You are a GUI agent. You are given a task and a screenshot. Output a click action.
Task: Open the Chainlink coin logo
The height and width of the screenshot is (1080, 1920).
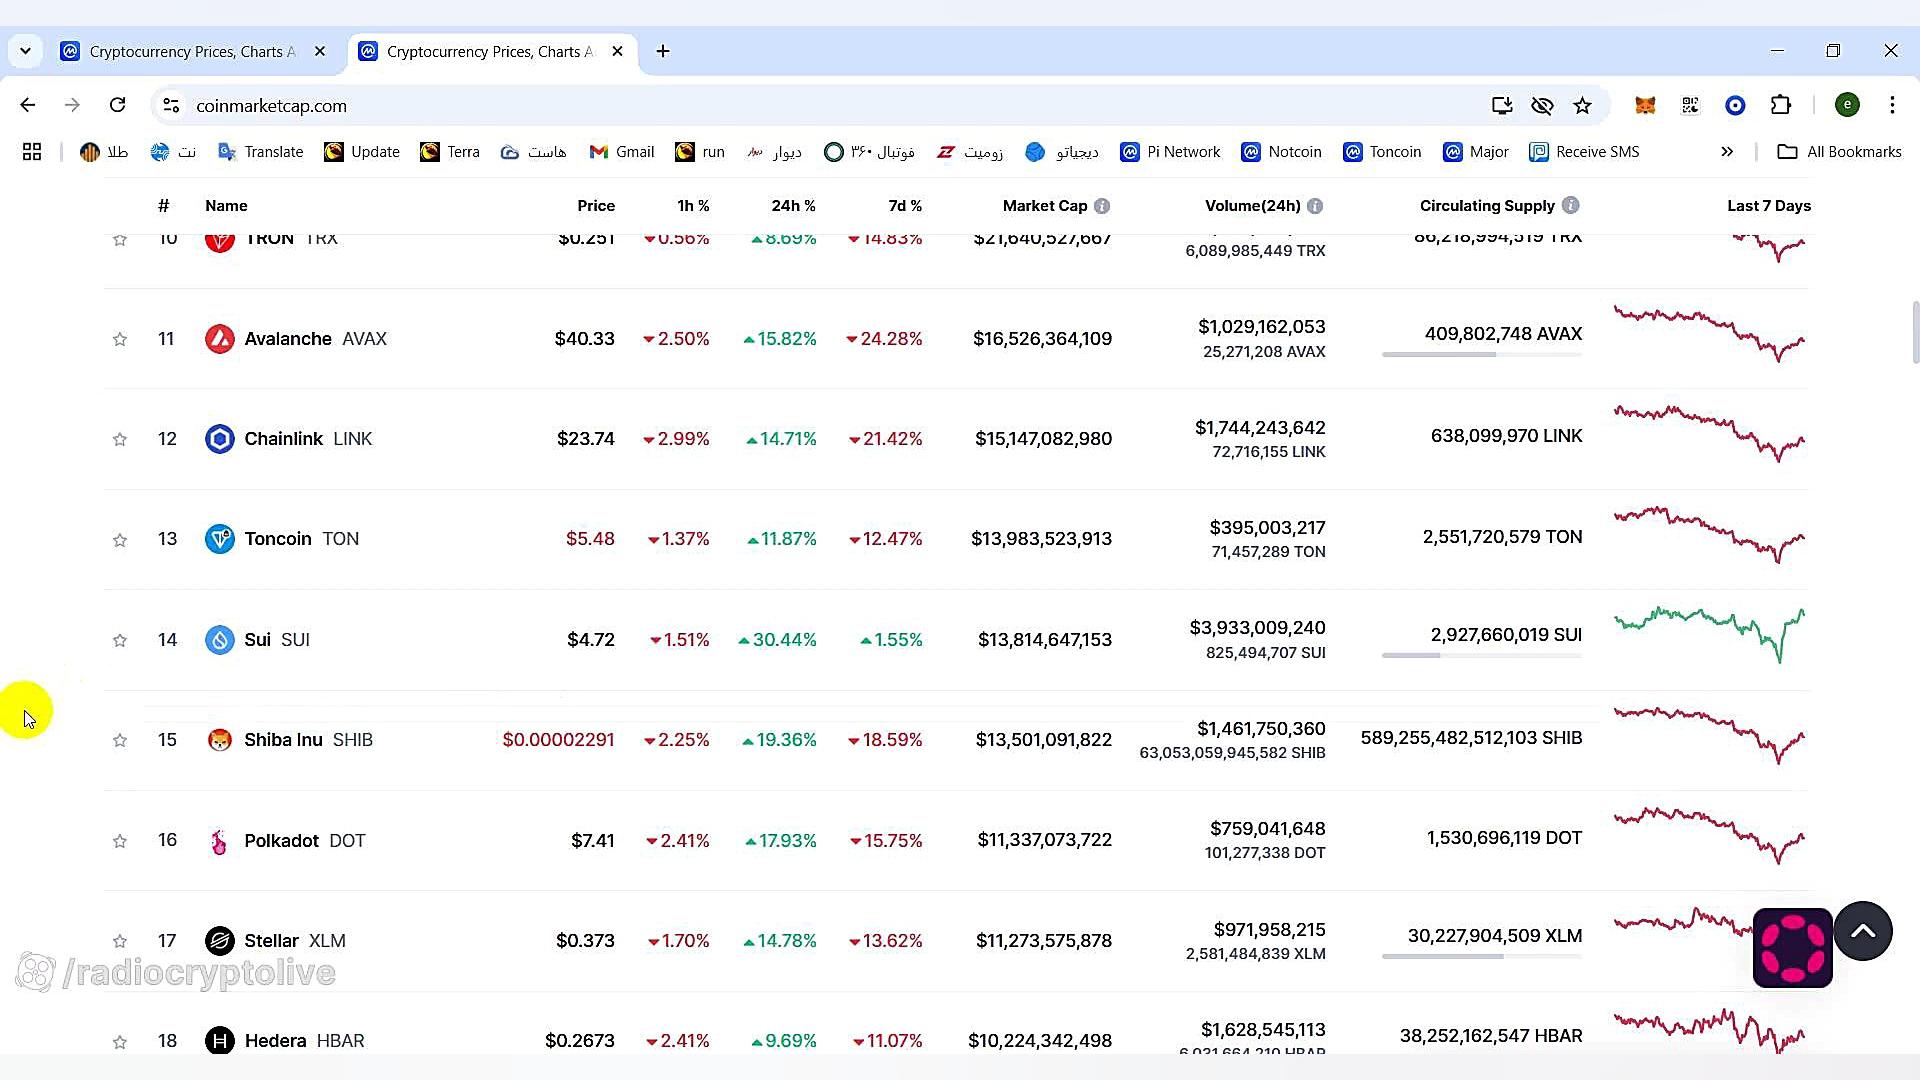(220, 439)
